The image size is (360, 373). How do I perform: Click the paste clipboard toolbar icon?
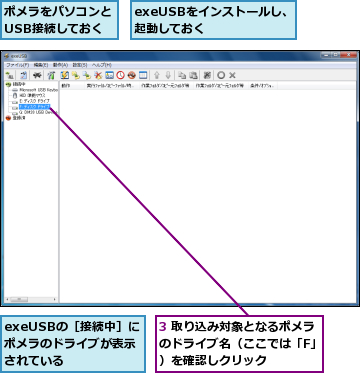click(x=193, y=75)
